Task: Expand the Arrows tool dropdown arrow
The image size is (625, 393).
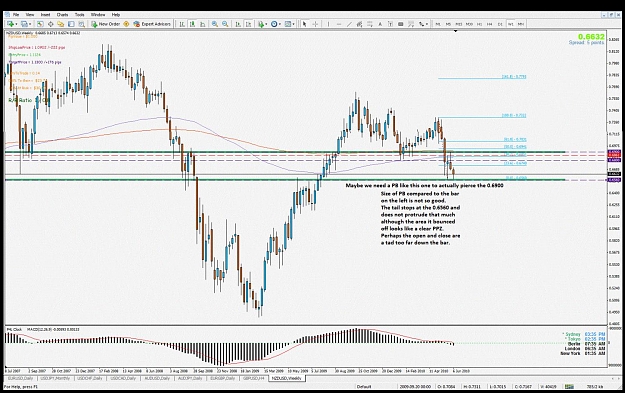Action: tap(426, 24)
